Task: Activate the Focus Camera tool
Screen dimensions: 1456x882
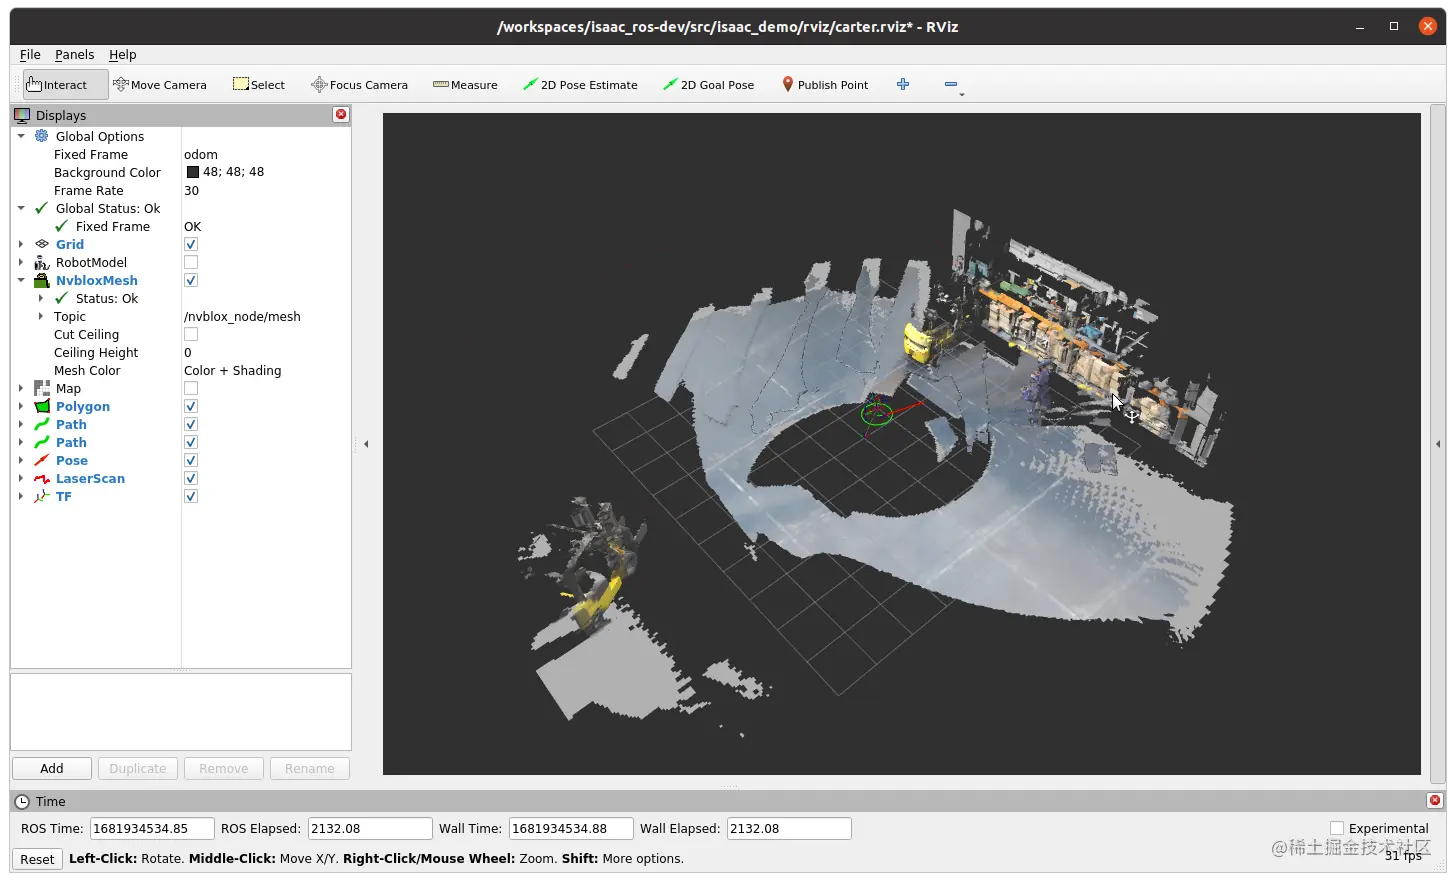Action: click(x=359, y=84)
